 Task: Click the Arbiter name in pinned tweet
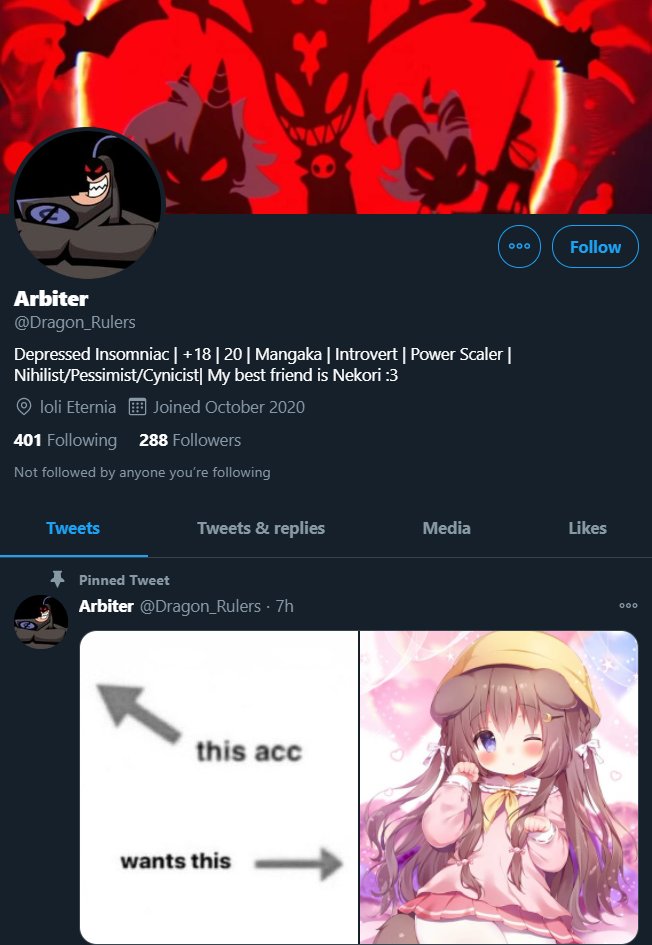click(106, 606)
